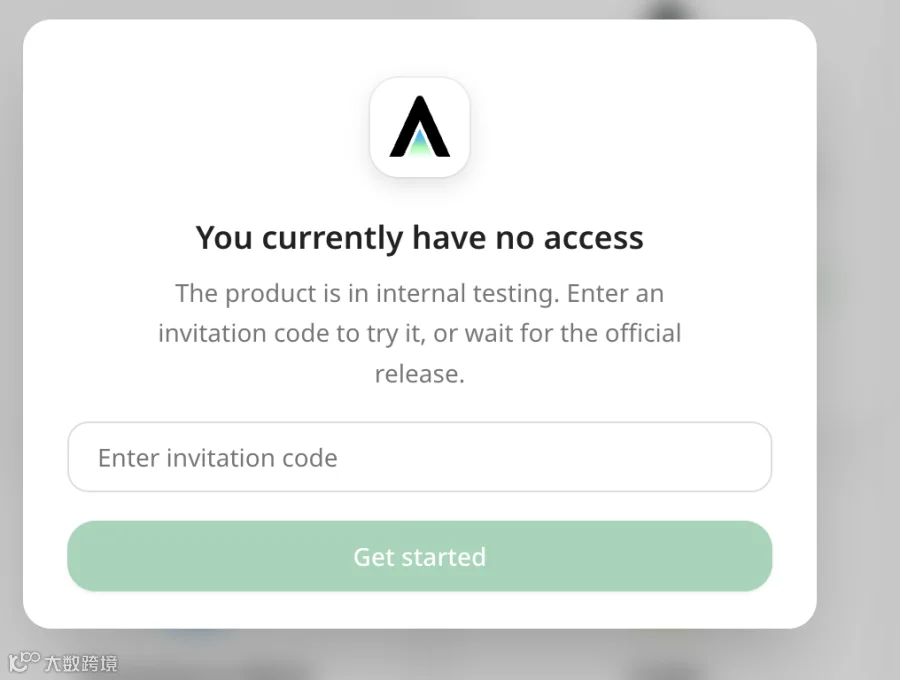Click the white rounded tile around the logo
Screen dimensions: 900x680
(x=420, y=127)
